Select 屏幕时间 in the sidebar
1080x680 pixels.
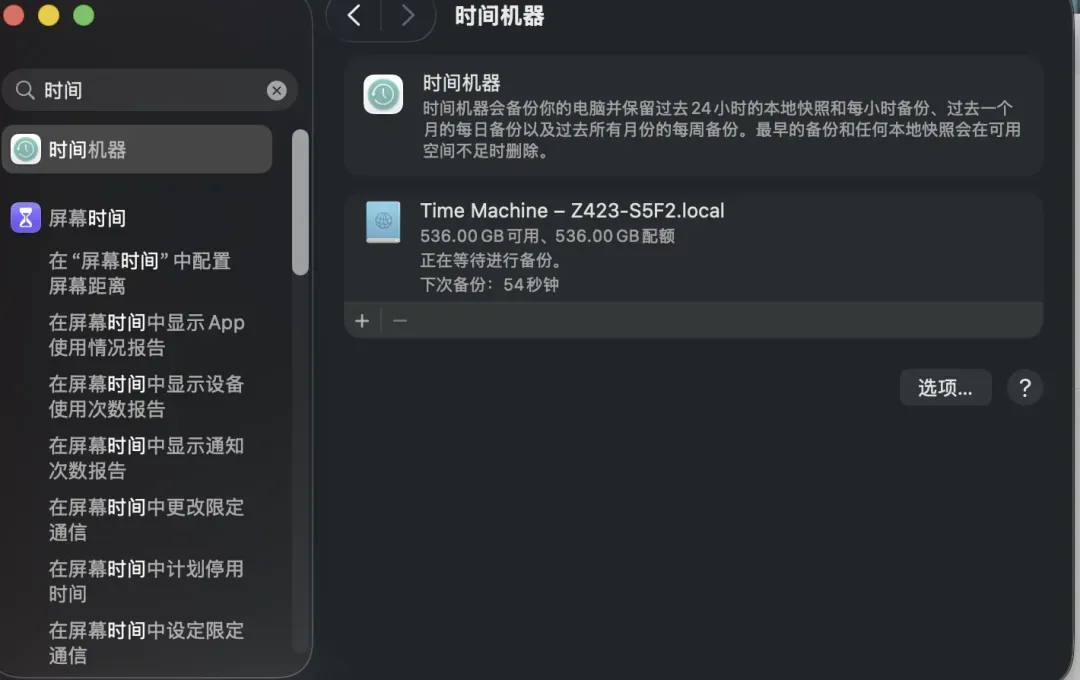pos(88,218)
